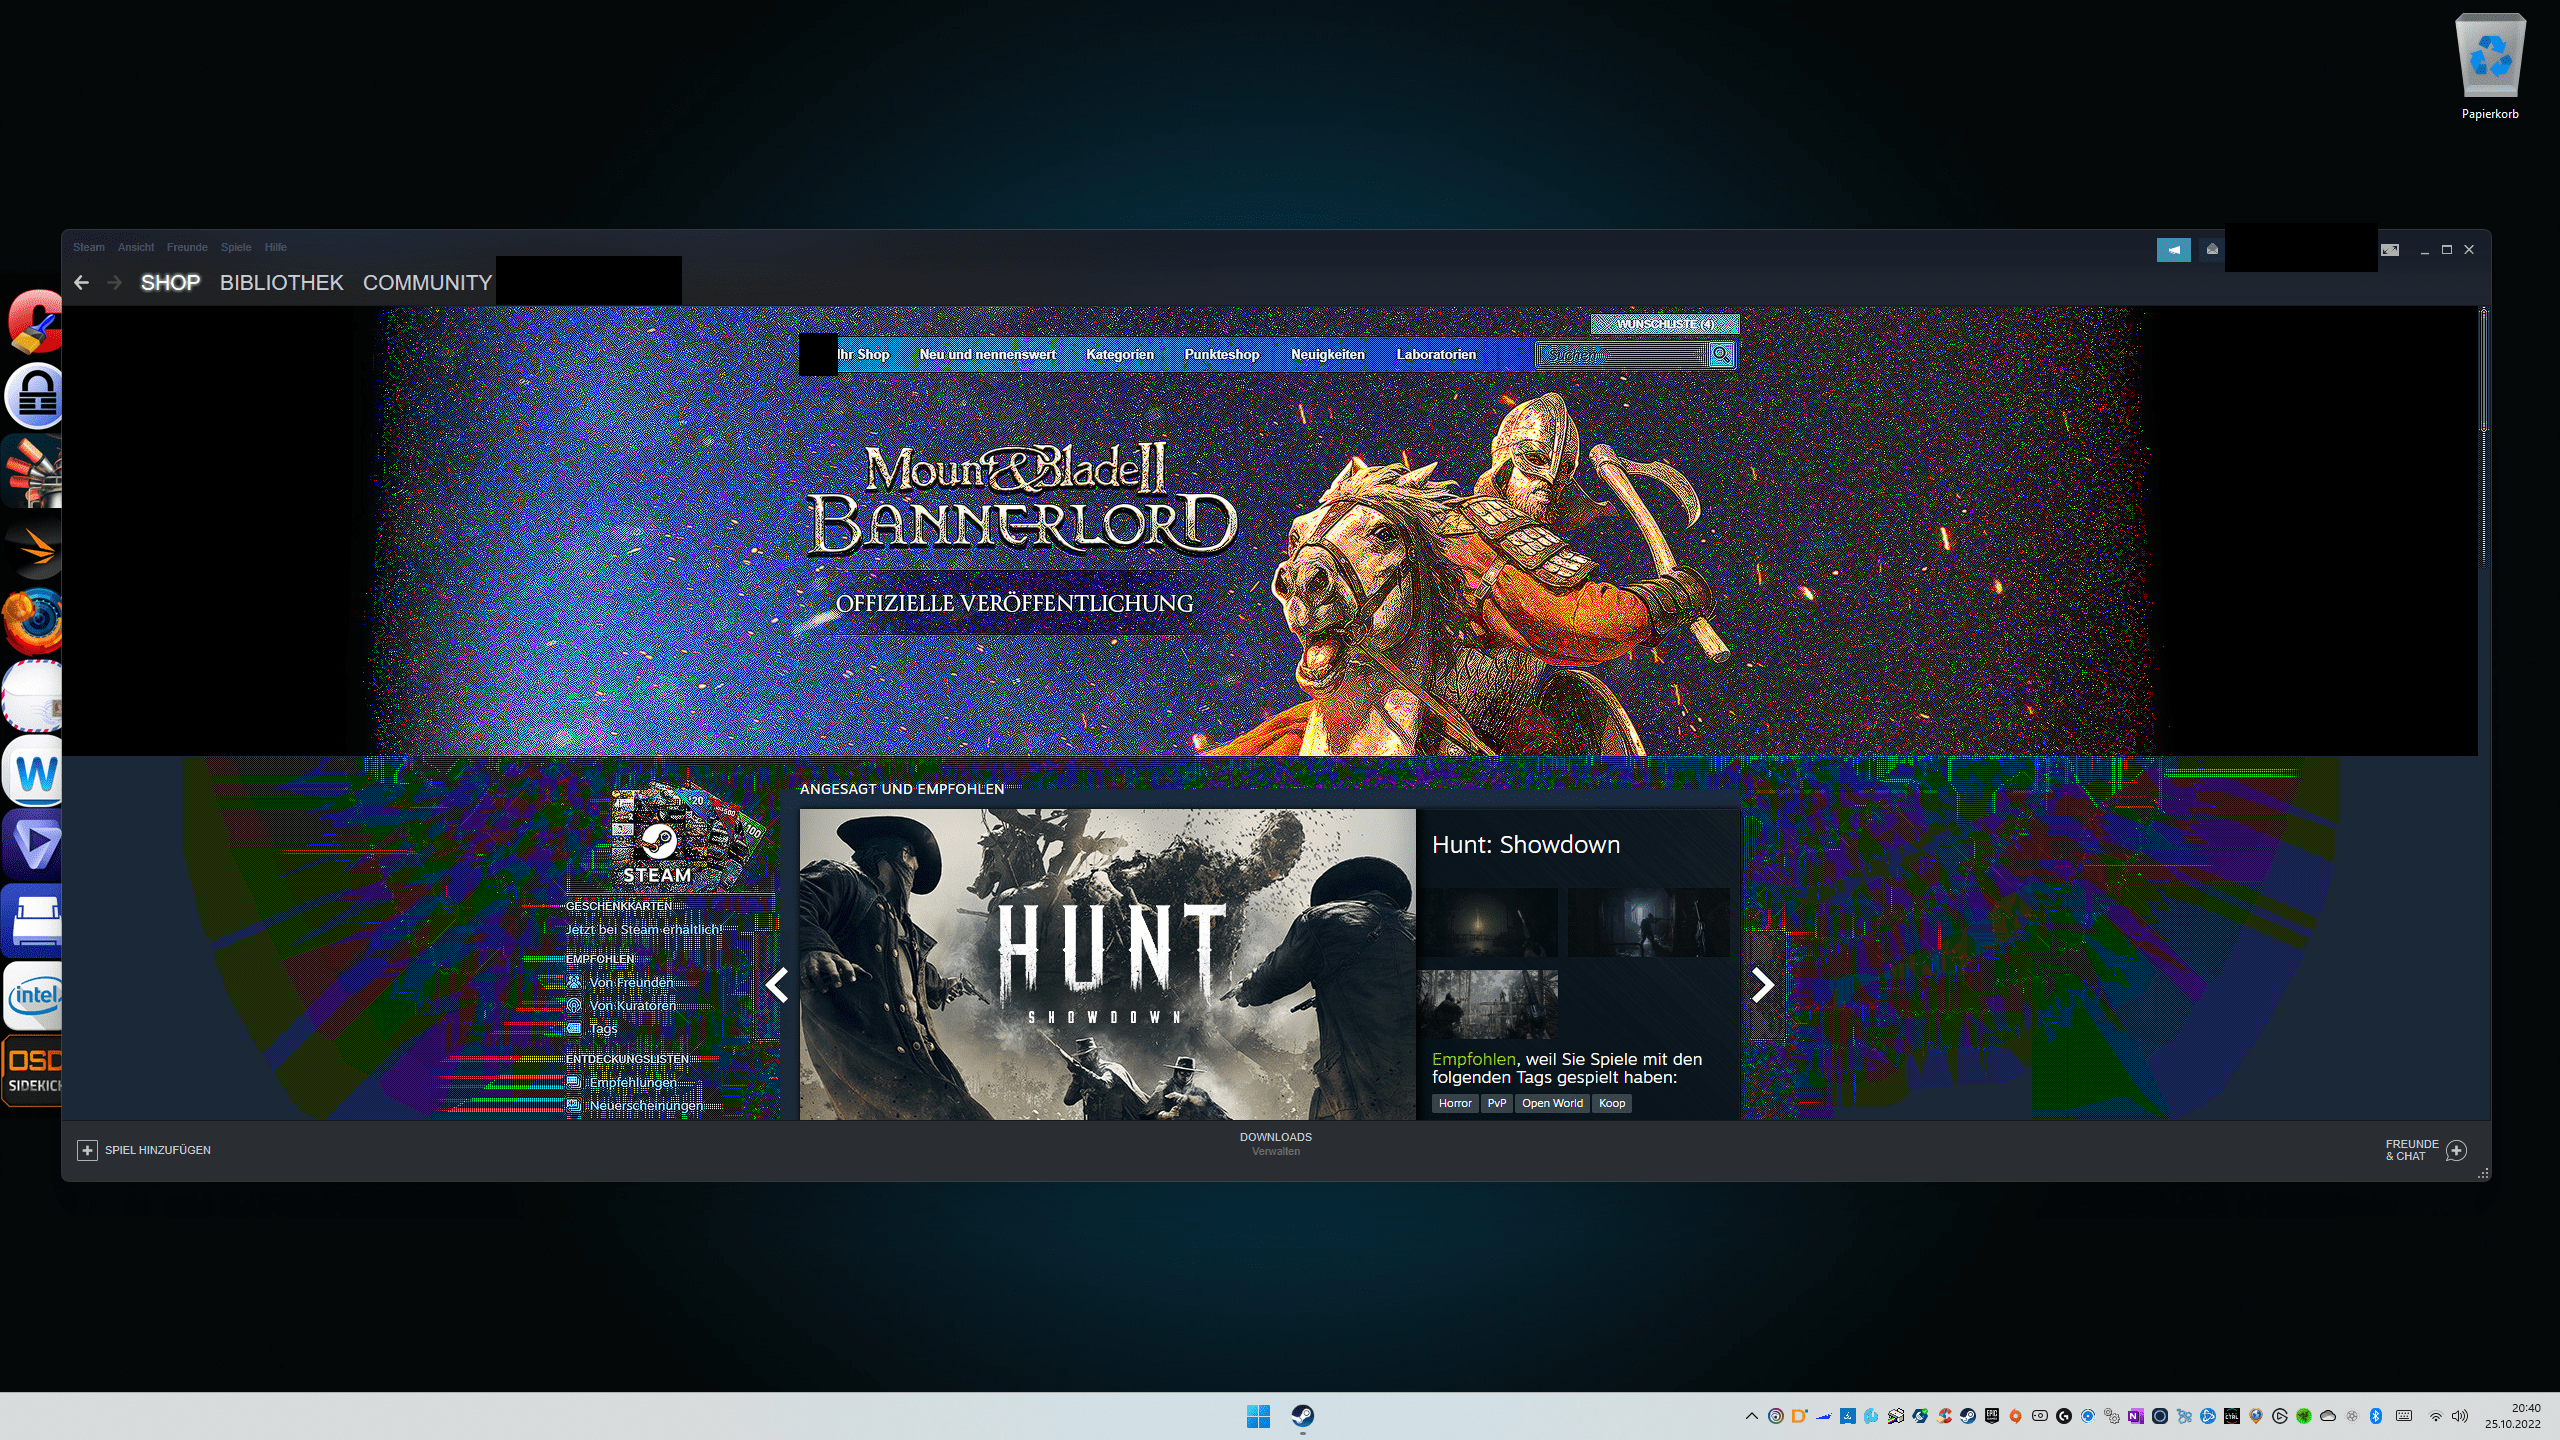The height and width of the screenshot is (1440, 2560).
Task: Open the Wi-Fi network tray icon
Action: [x=2435, y=1416]
